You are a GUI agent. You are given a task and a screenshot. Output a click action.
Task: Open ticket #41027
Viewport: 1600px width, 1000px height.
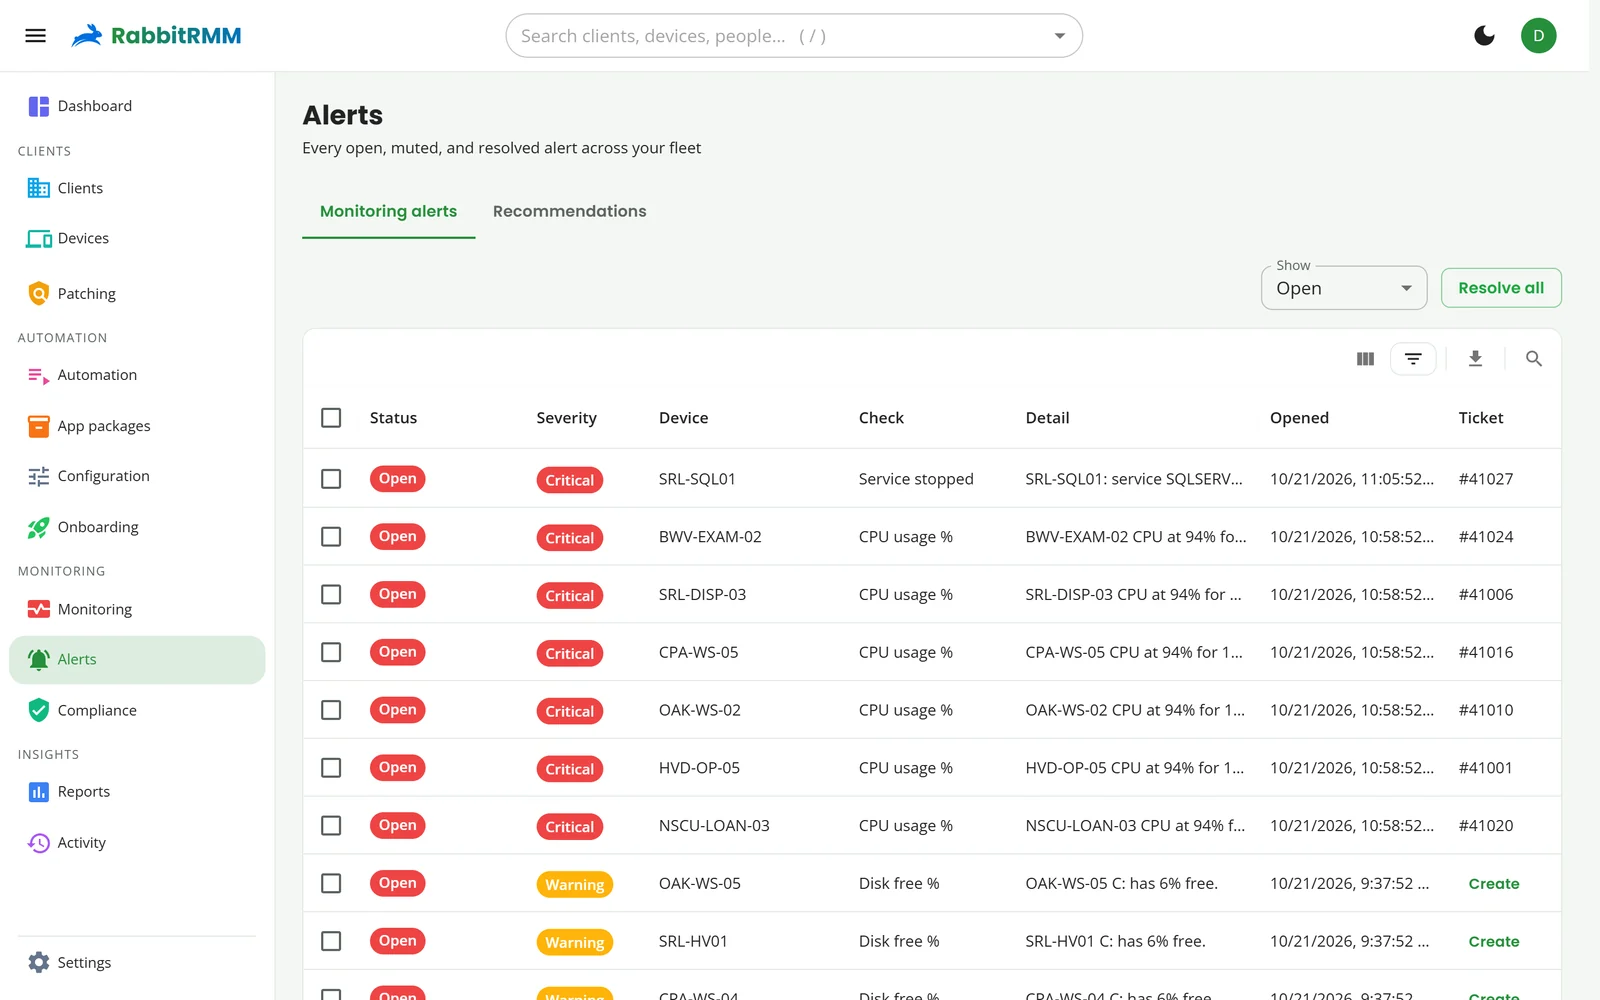pyautogui.click(x=1485, y=479)
